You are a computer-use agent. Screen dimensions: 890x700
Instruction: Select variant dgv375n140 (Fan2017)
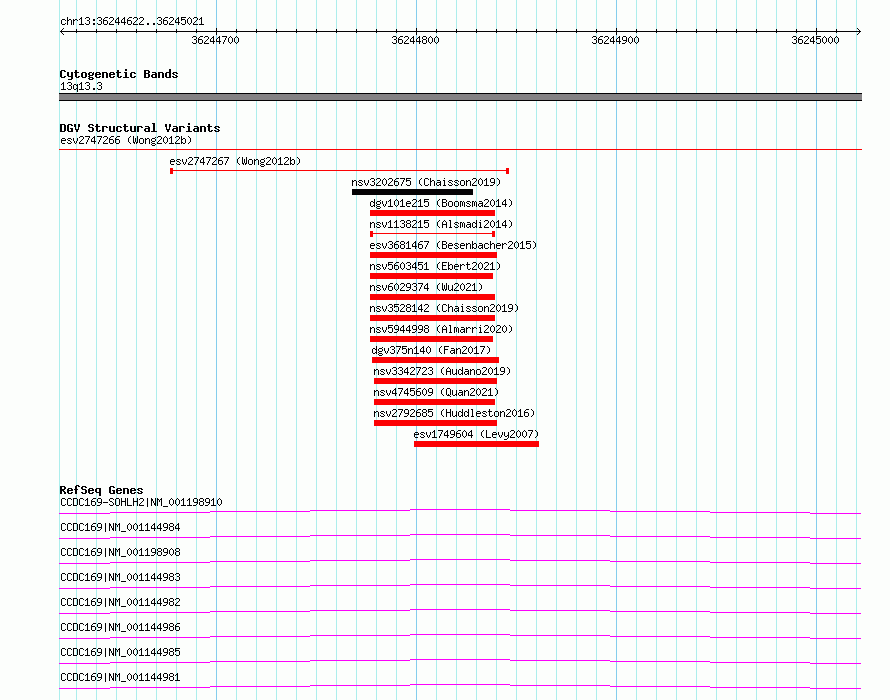[431, 350]
